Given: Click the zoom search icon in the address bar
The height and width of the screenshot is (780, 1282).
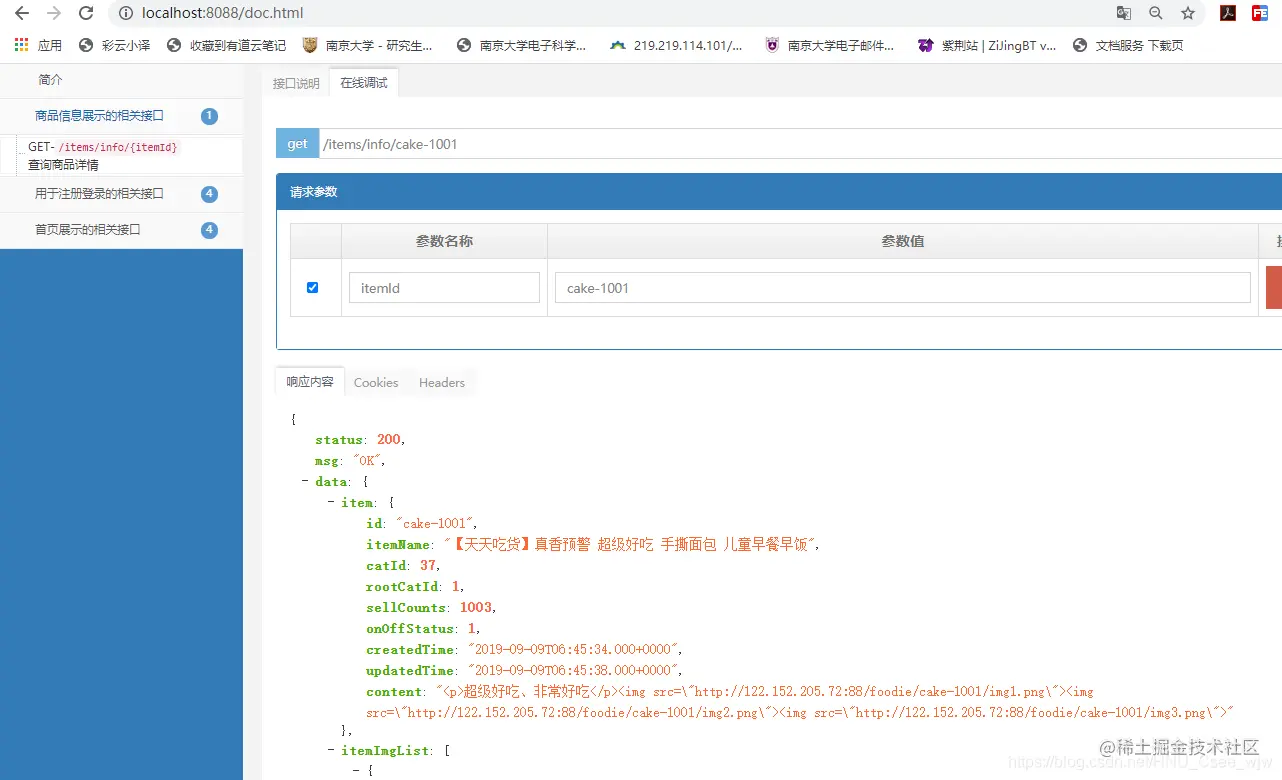Looking at the screenshot, I should click(1154, 13).
